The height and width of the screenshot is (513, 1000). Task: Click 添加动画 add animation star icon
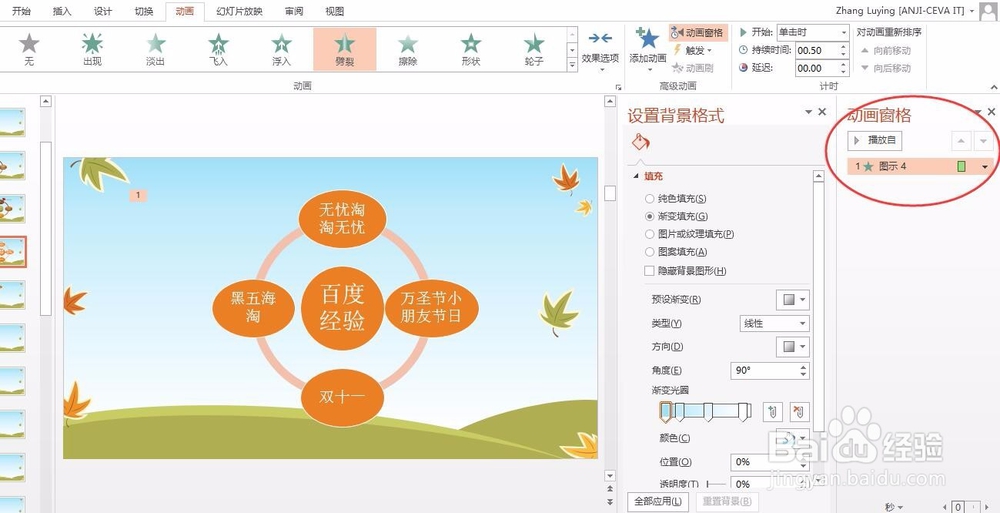(648, 39)
